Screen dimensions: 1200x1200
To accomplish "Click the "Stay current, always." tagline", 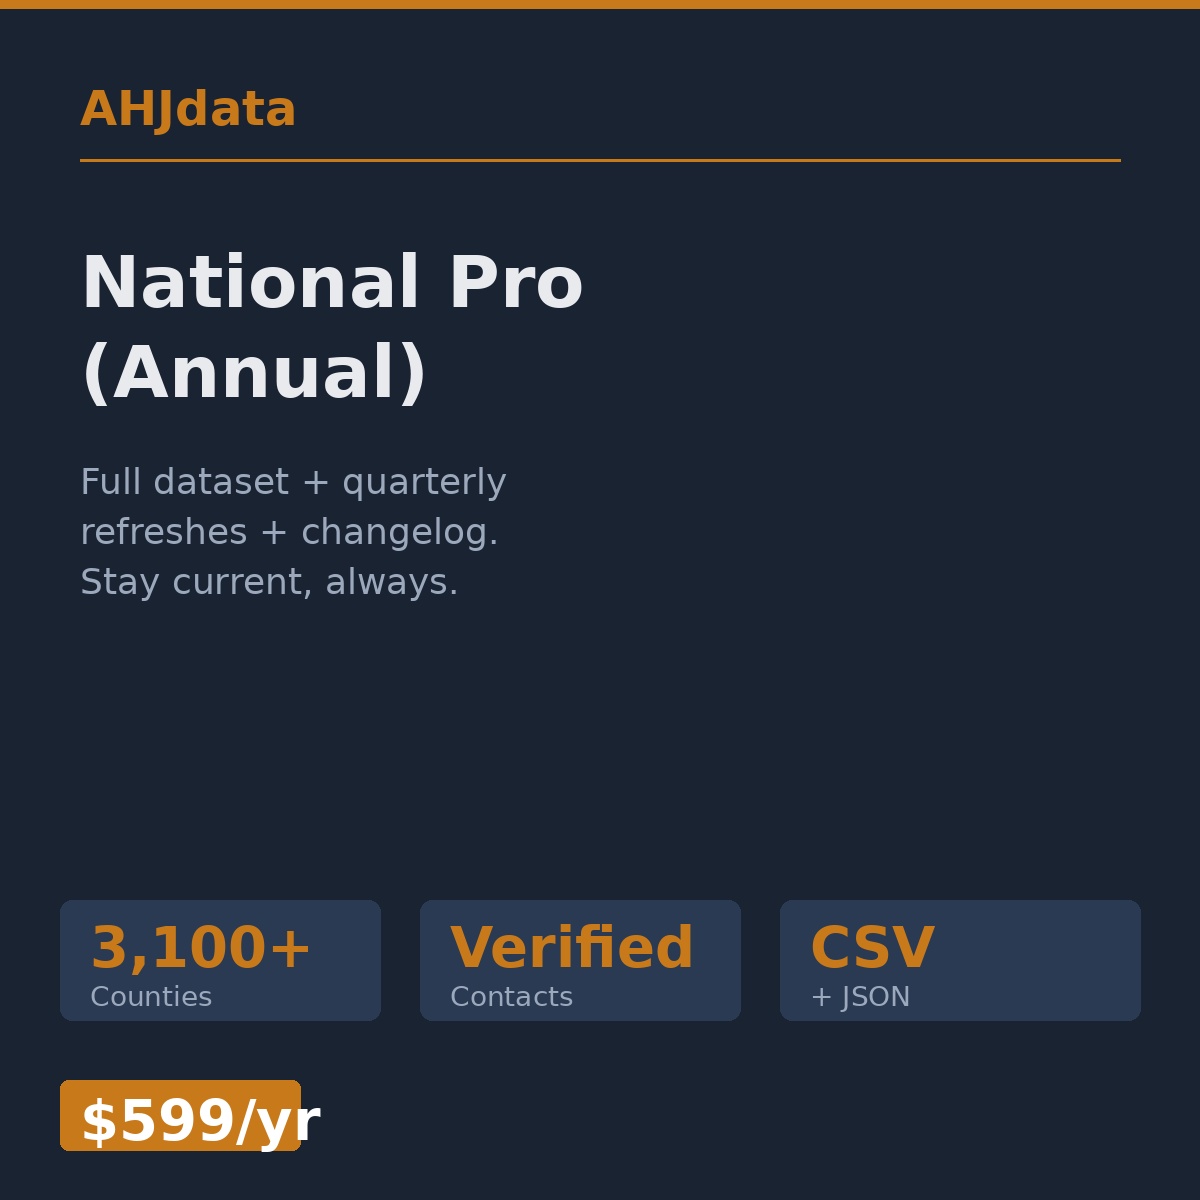I will point(269,583).
